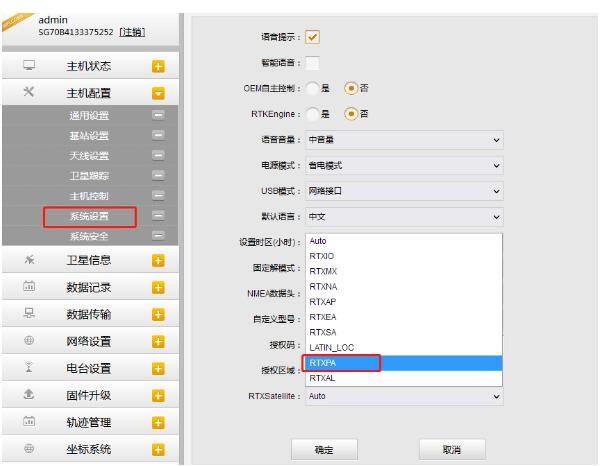The width and height of the screenshot is (601, 466).
Task: Open the 基站设置 submenu item
Action: 89,135
